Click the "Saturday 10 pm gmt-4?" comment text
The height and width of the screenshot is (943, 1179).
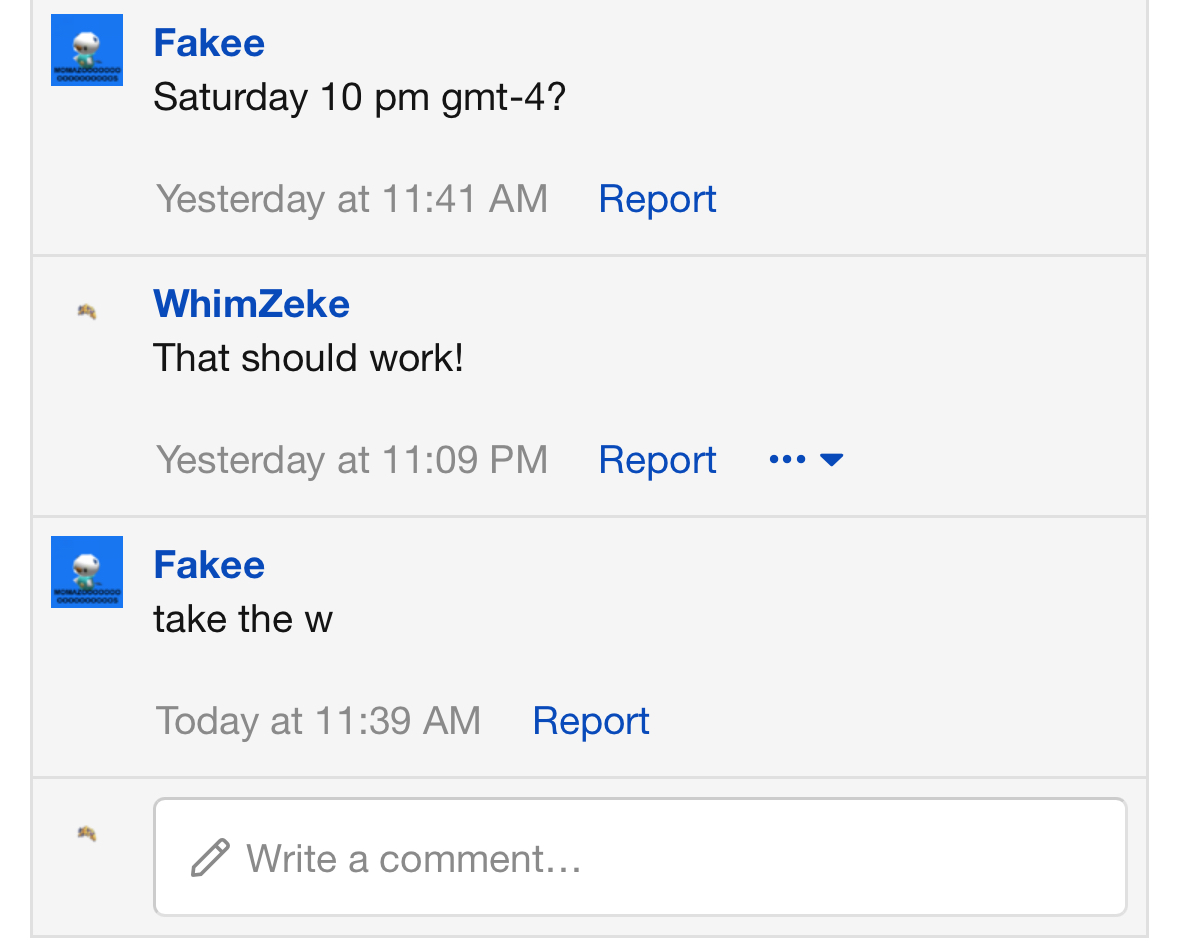pos(359,97)
